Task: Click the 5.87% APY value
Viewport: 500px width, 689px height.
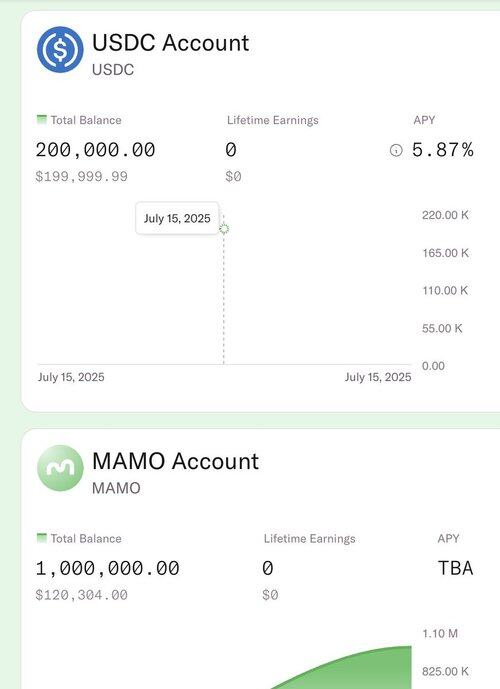Action: [442, 150]
